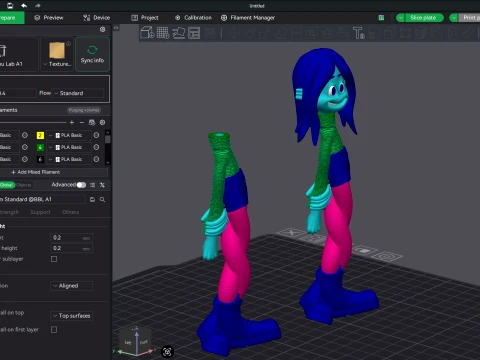Click the plus icon to add filament
Viewport: 480px width, 360px height.
pos(72,122)
